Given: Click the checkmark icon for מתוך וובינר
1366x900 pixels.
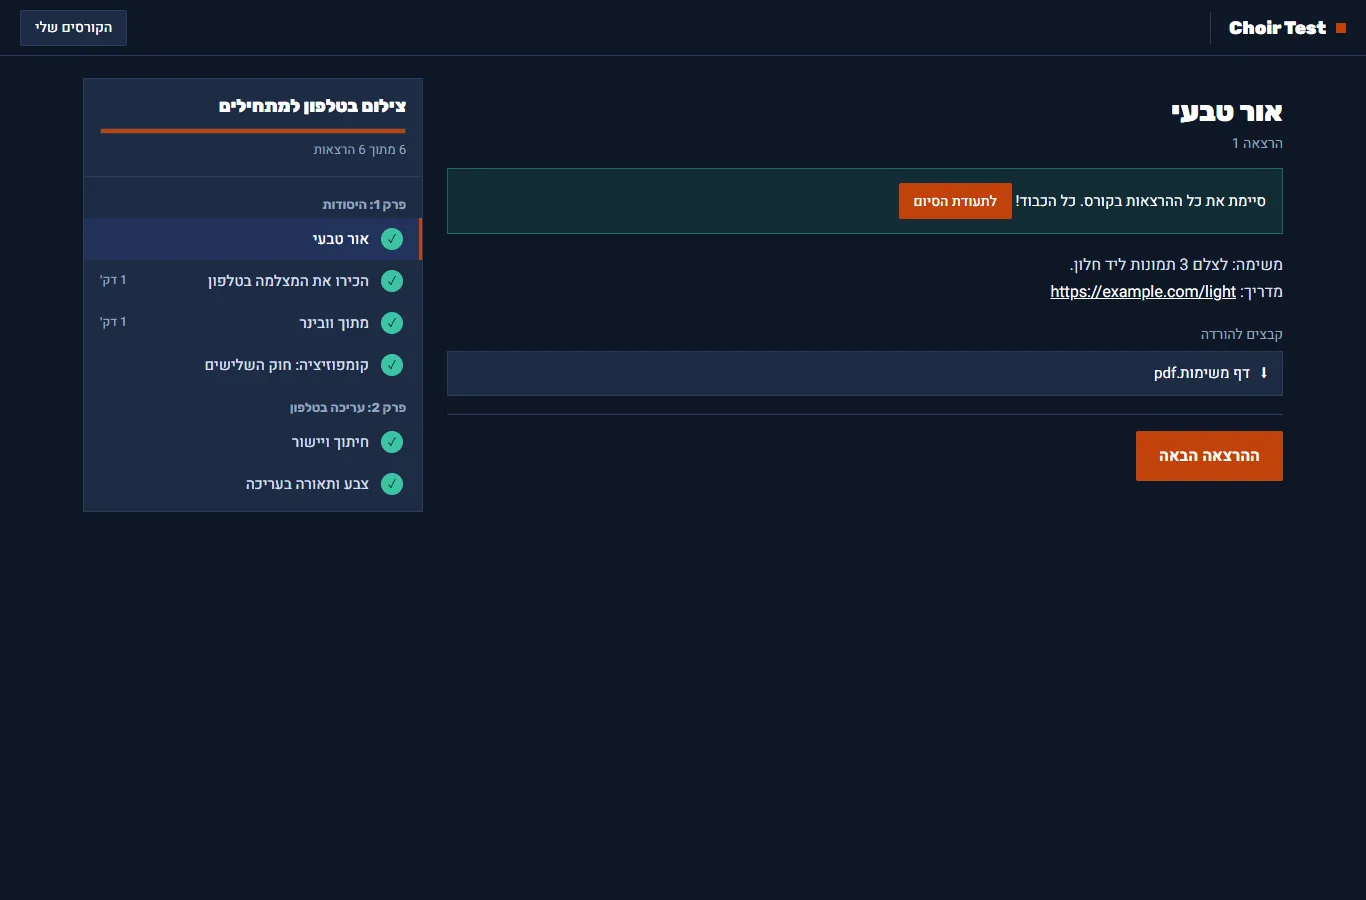Looking at the screenshot, I should tap(392, 323).
